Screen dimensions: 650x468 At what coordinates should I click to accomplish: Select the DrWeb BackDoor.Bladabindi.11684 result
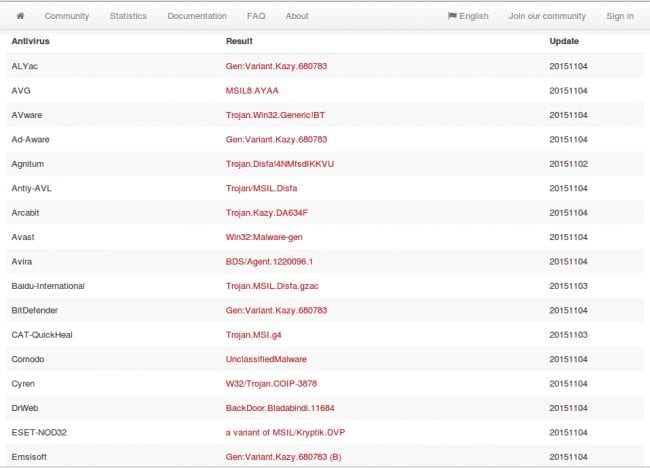point(280,408)
